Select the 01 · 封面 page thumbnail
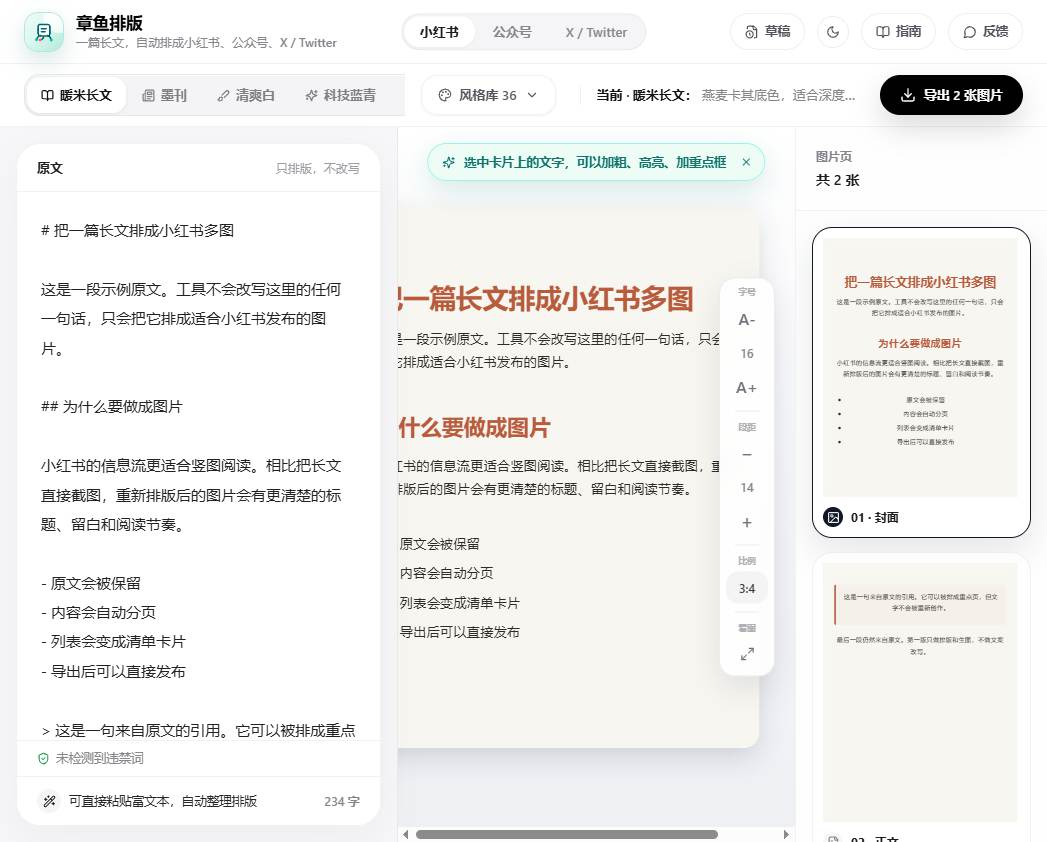This screenshot has width=1047, height=842. tap(921, 382)
